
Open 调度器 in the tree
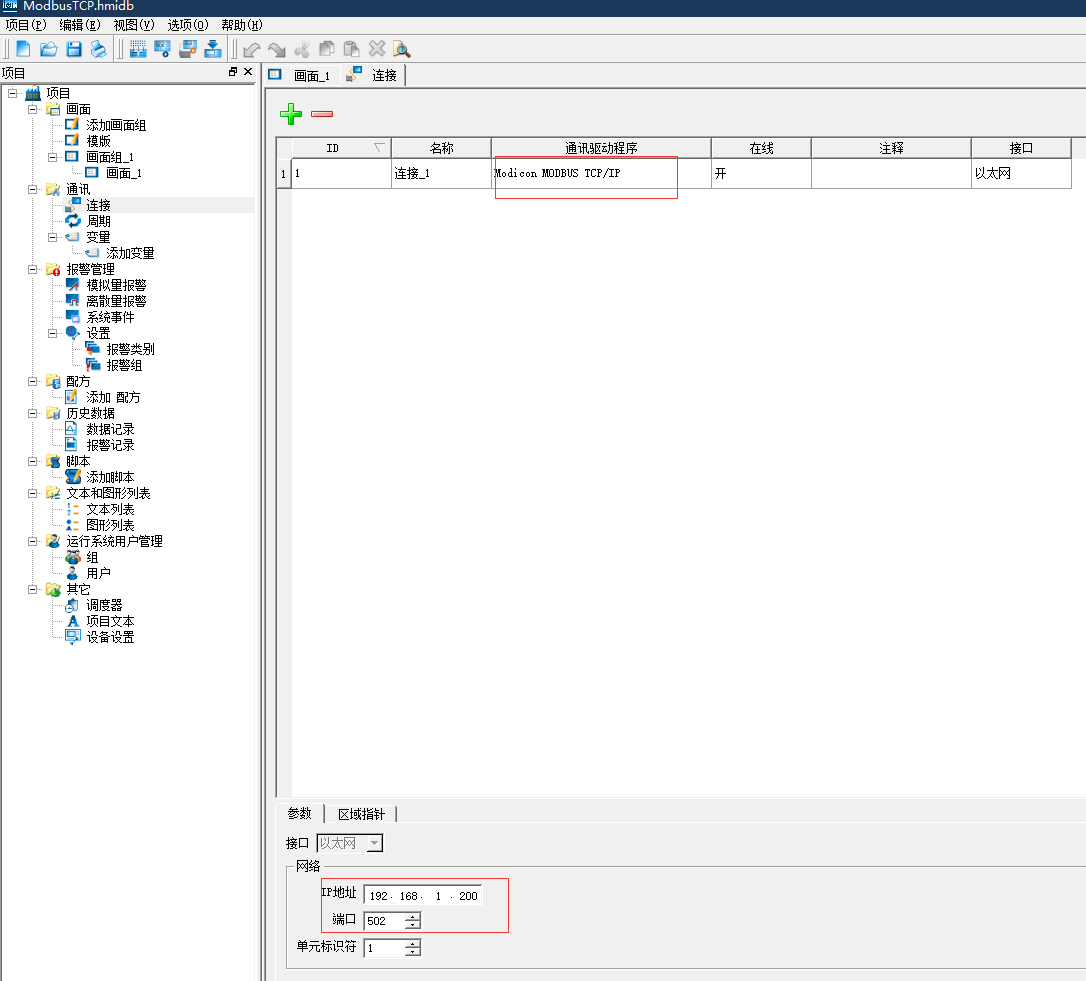click(104, 605)
